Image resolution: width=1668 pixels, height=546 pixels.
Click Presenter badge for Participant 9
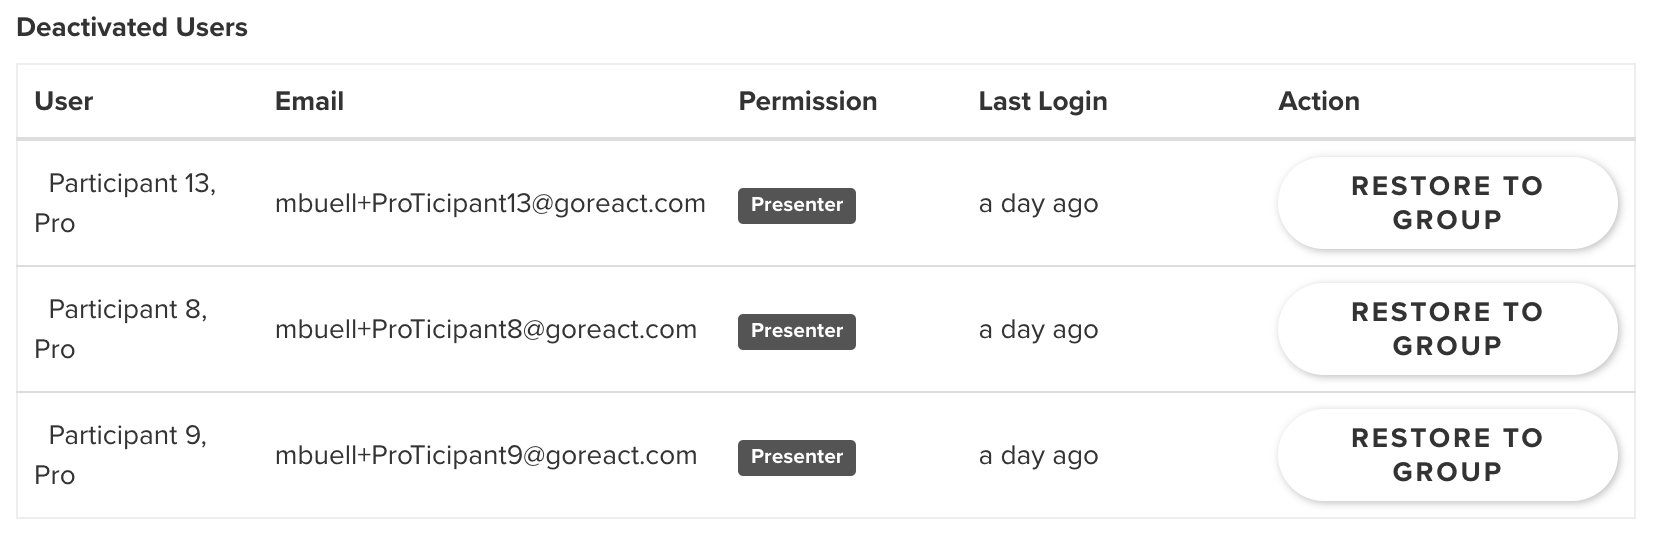tap(797, 457)
